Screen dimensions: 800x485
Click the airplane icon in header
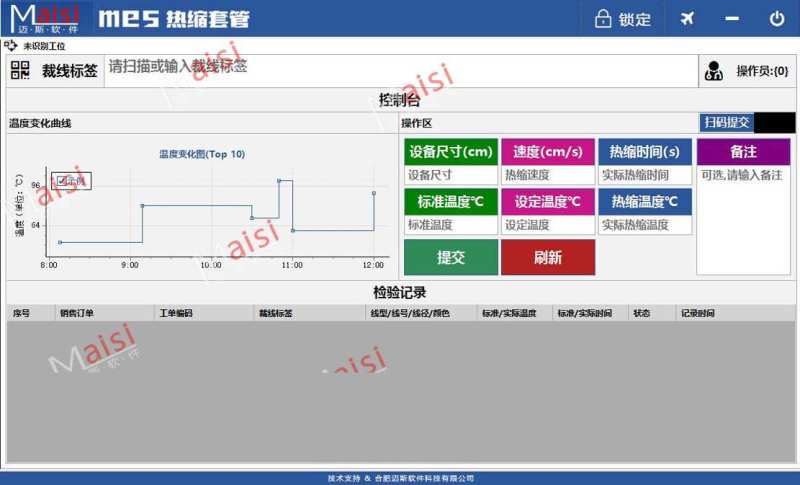[687, 19]
